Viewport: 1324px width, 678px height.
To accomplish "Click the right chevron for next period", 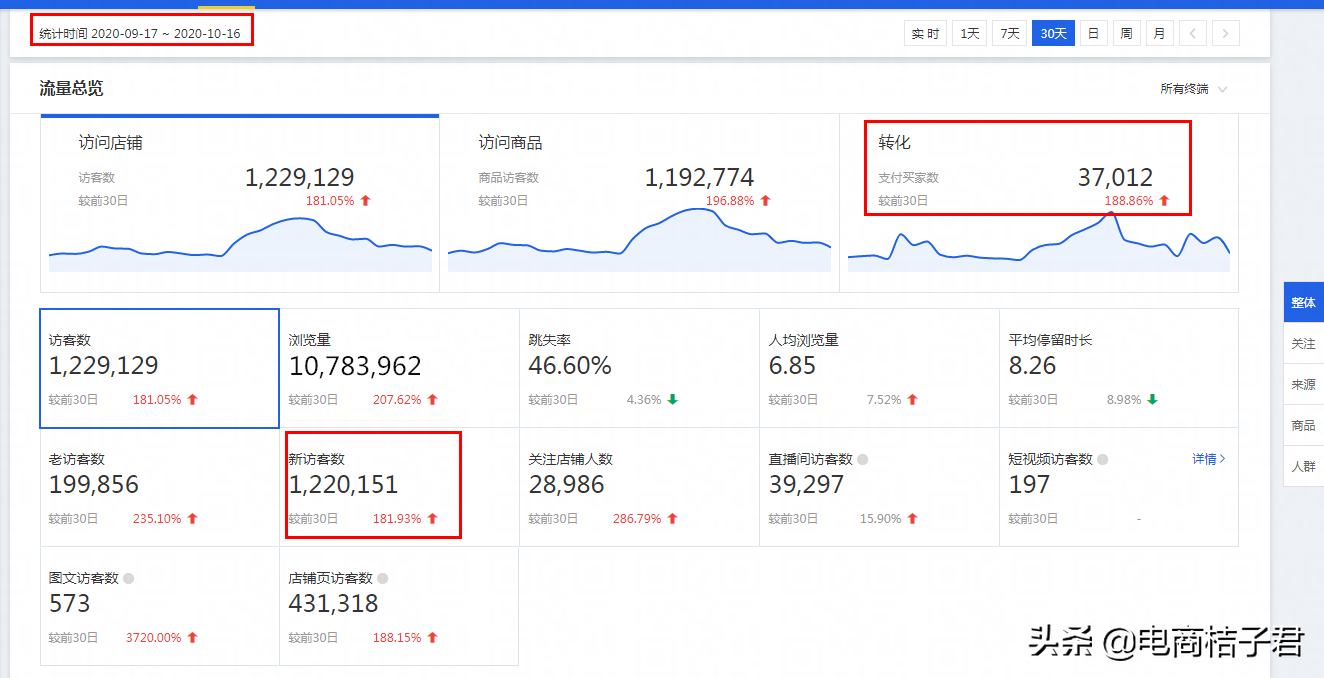I will 1225,32.
